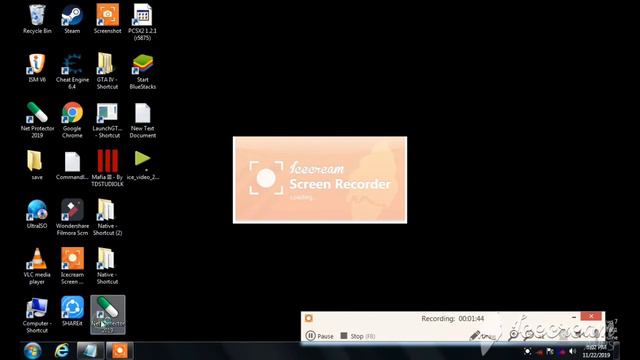The width and height of the screenshot is (640, 360).
Task: Pause the Icecream screen recording
Action: [x=320, y=336]
